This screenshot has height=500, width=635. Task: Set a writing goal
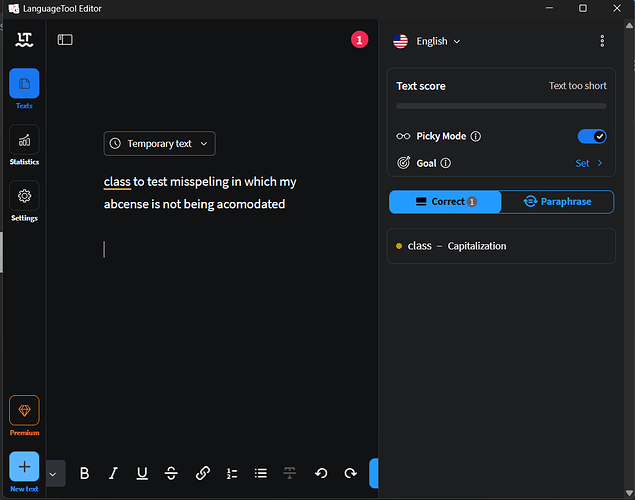(589, 163)
